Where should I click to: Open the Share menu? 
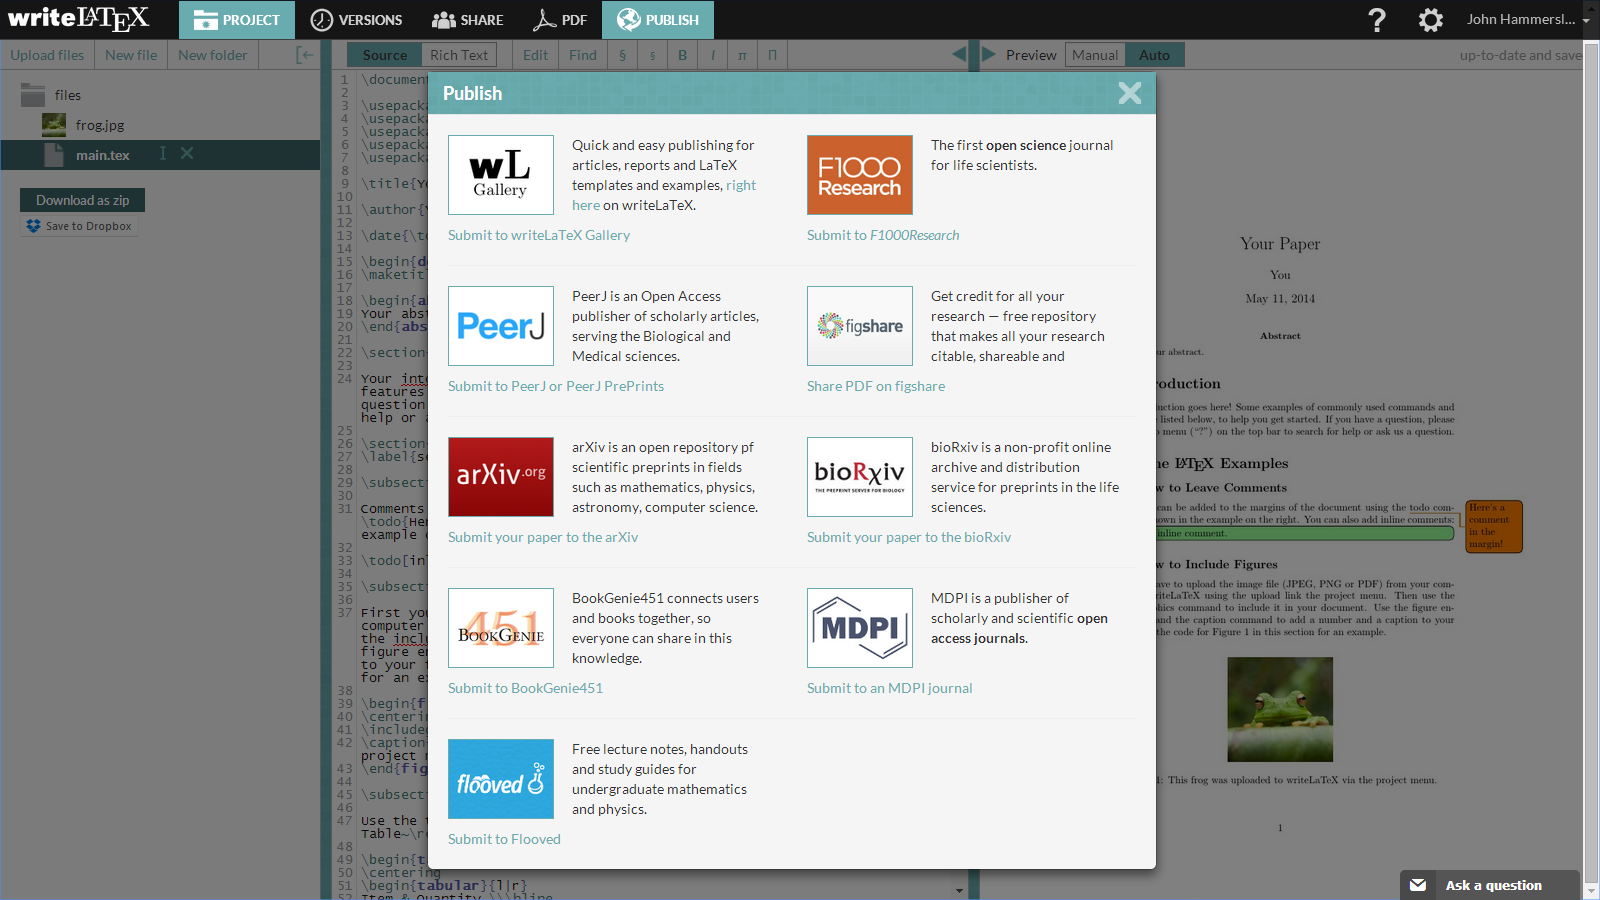(x=467, y=20)
